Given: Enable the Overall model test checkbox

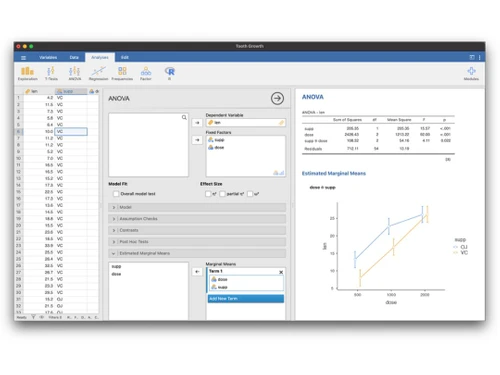Looking at the screenshot, I should 116,194.
